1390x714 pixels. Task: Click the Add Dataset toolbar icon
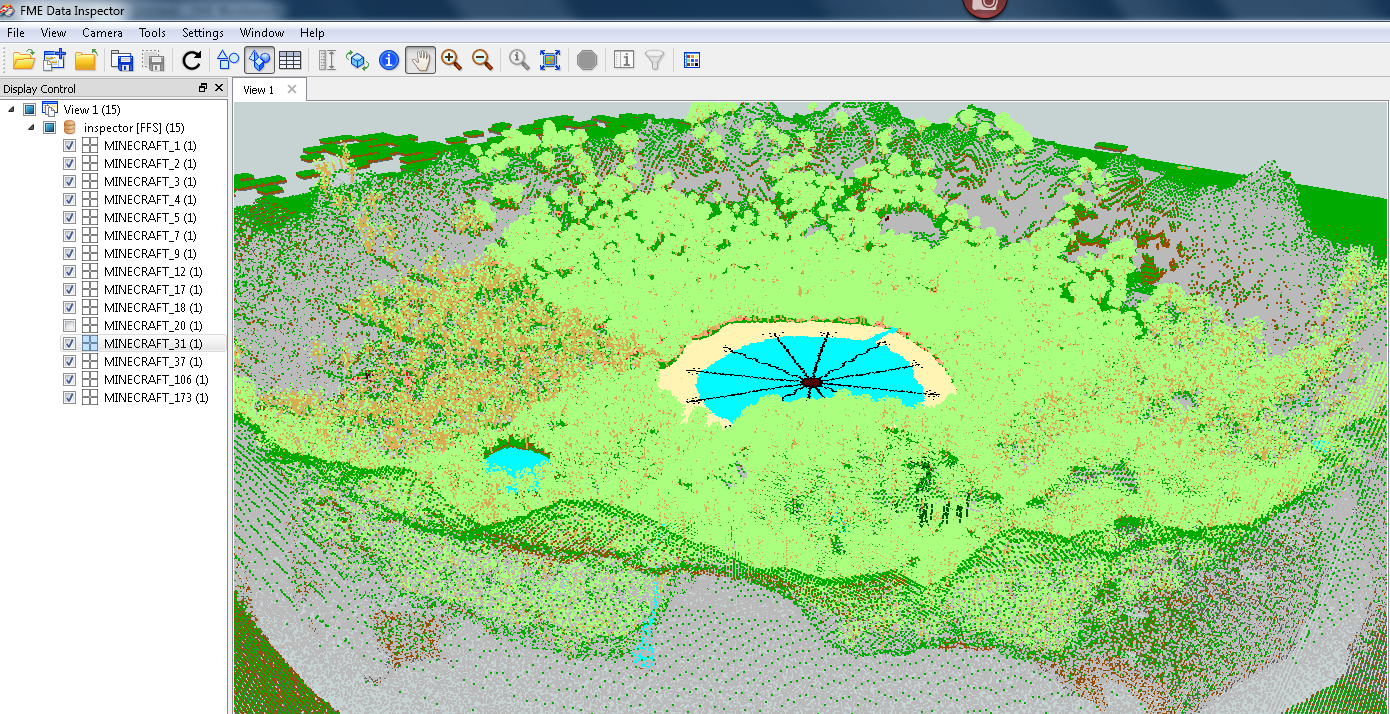(54, 60)
